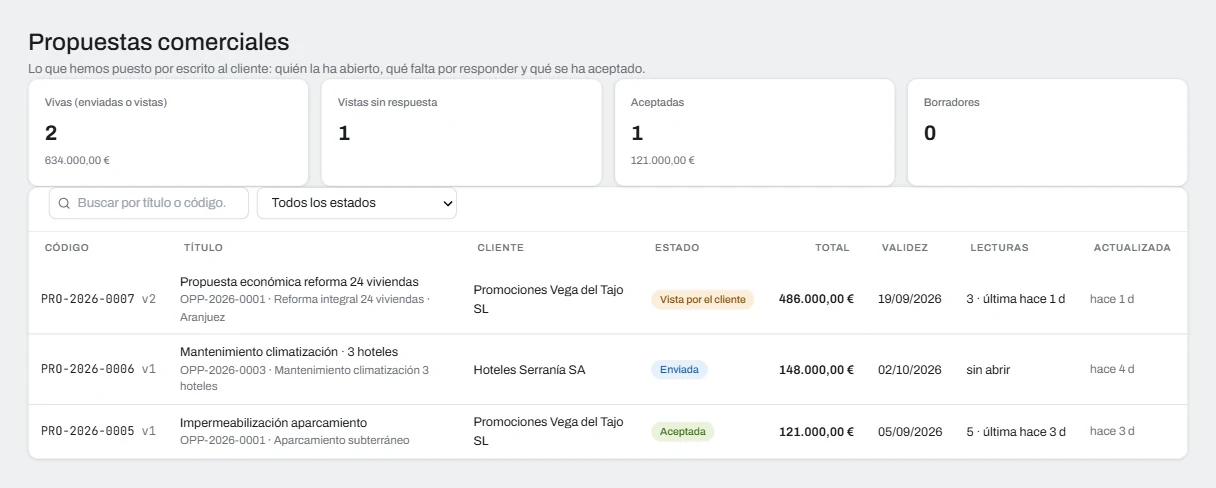Click validity date 19/09/2026
The height and width of the screenshot is (488, 1216).
(x=910, y=299)
